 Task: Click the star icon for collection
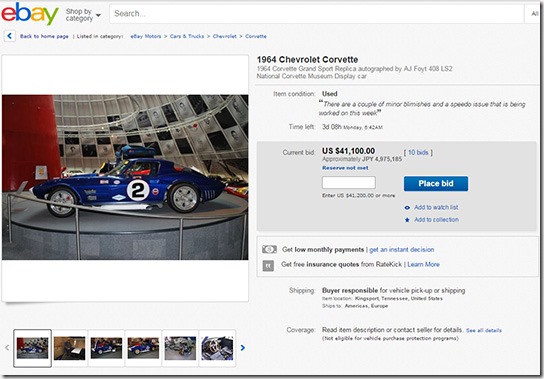click(407, 220)
